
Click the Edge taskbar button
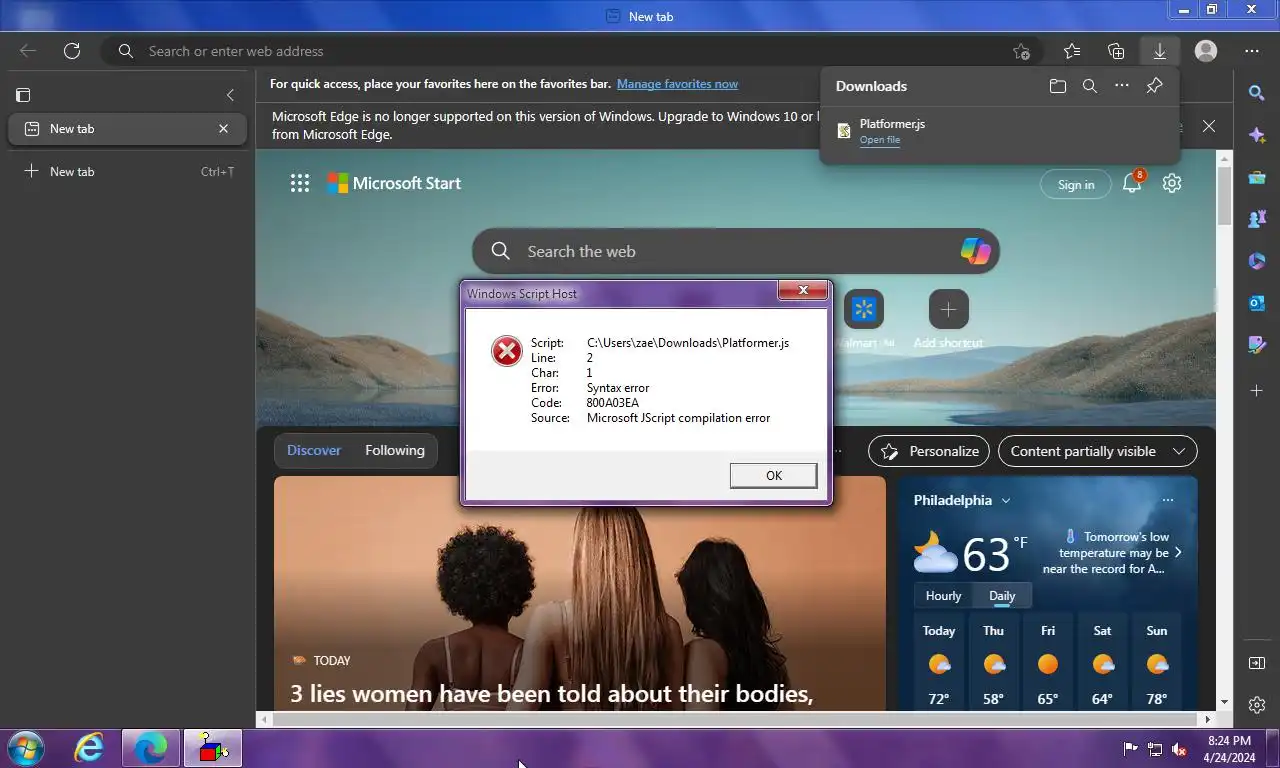click(151, 748)
